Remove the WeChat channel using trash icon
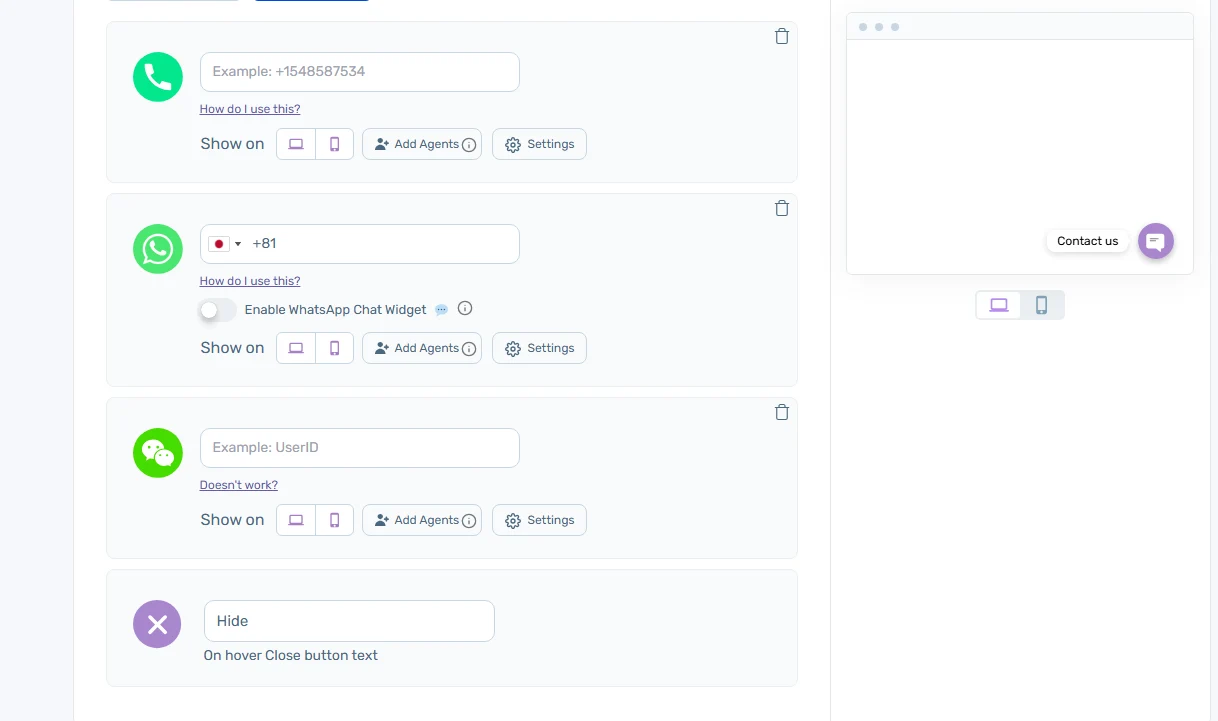Viewport: 1218px width, 721px height. [x=782, y=412]
